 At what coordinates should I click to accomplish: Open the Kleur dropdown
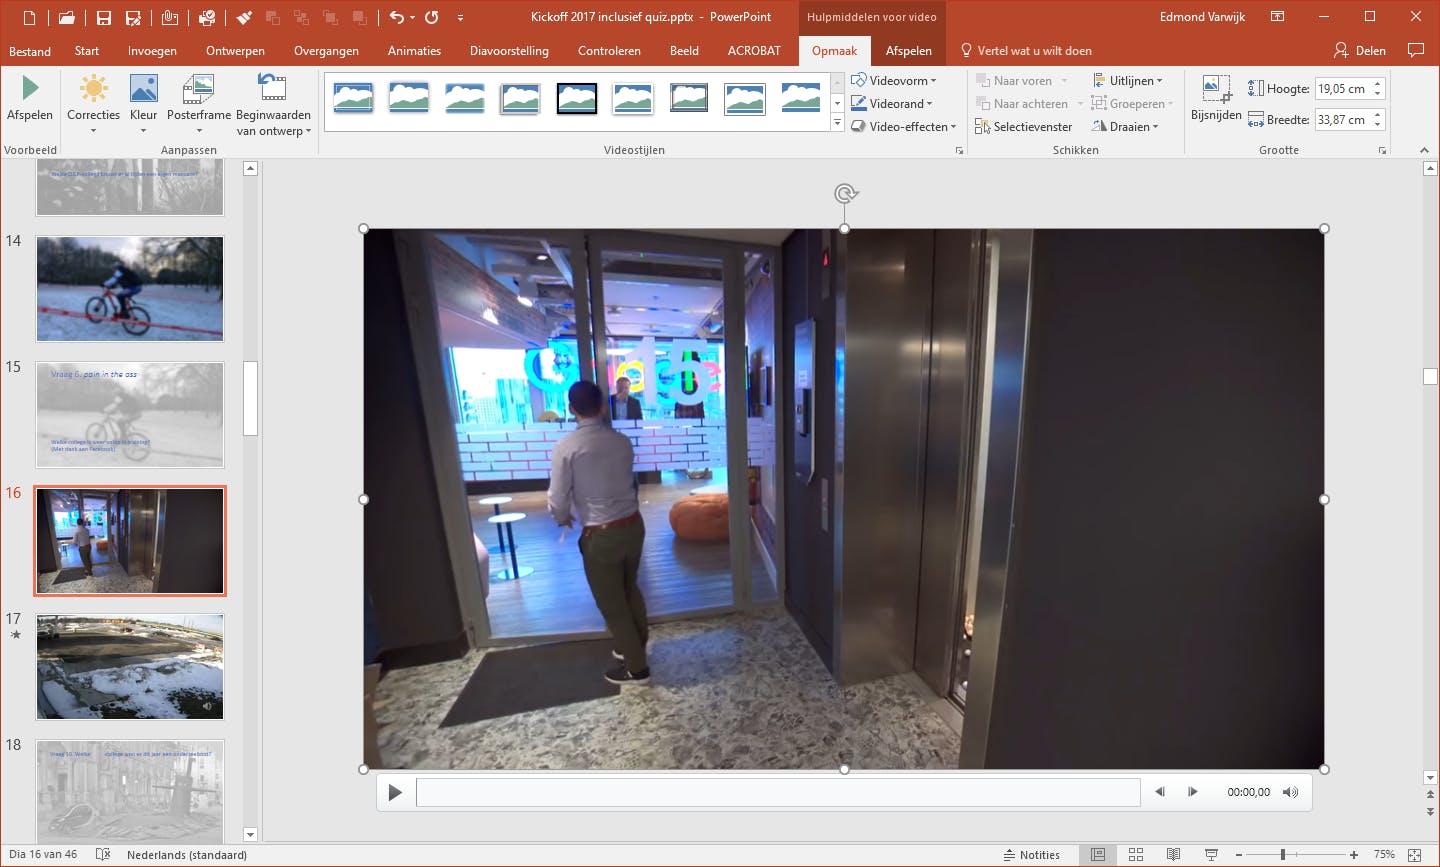point(144,104)
